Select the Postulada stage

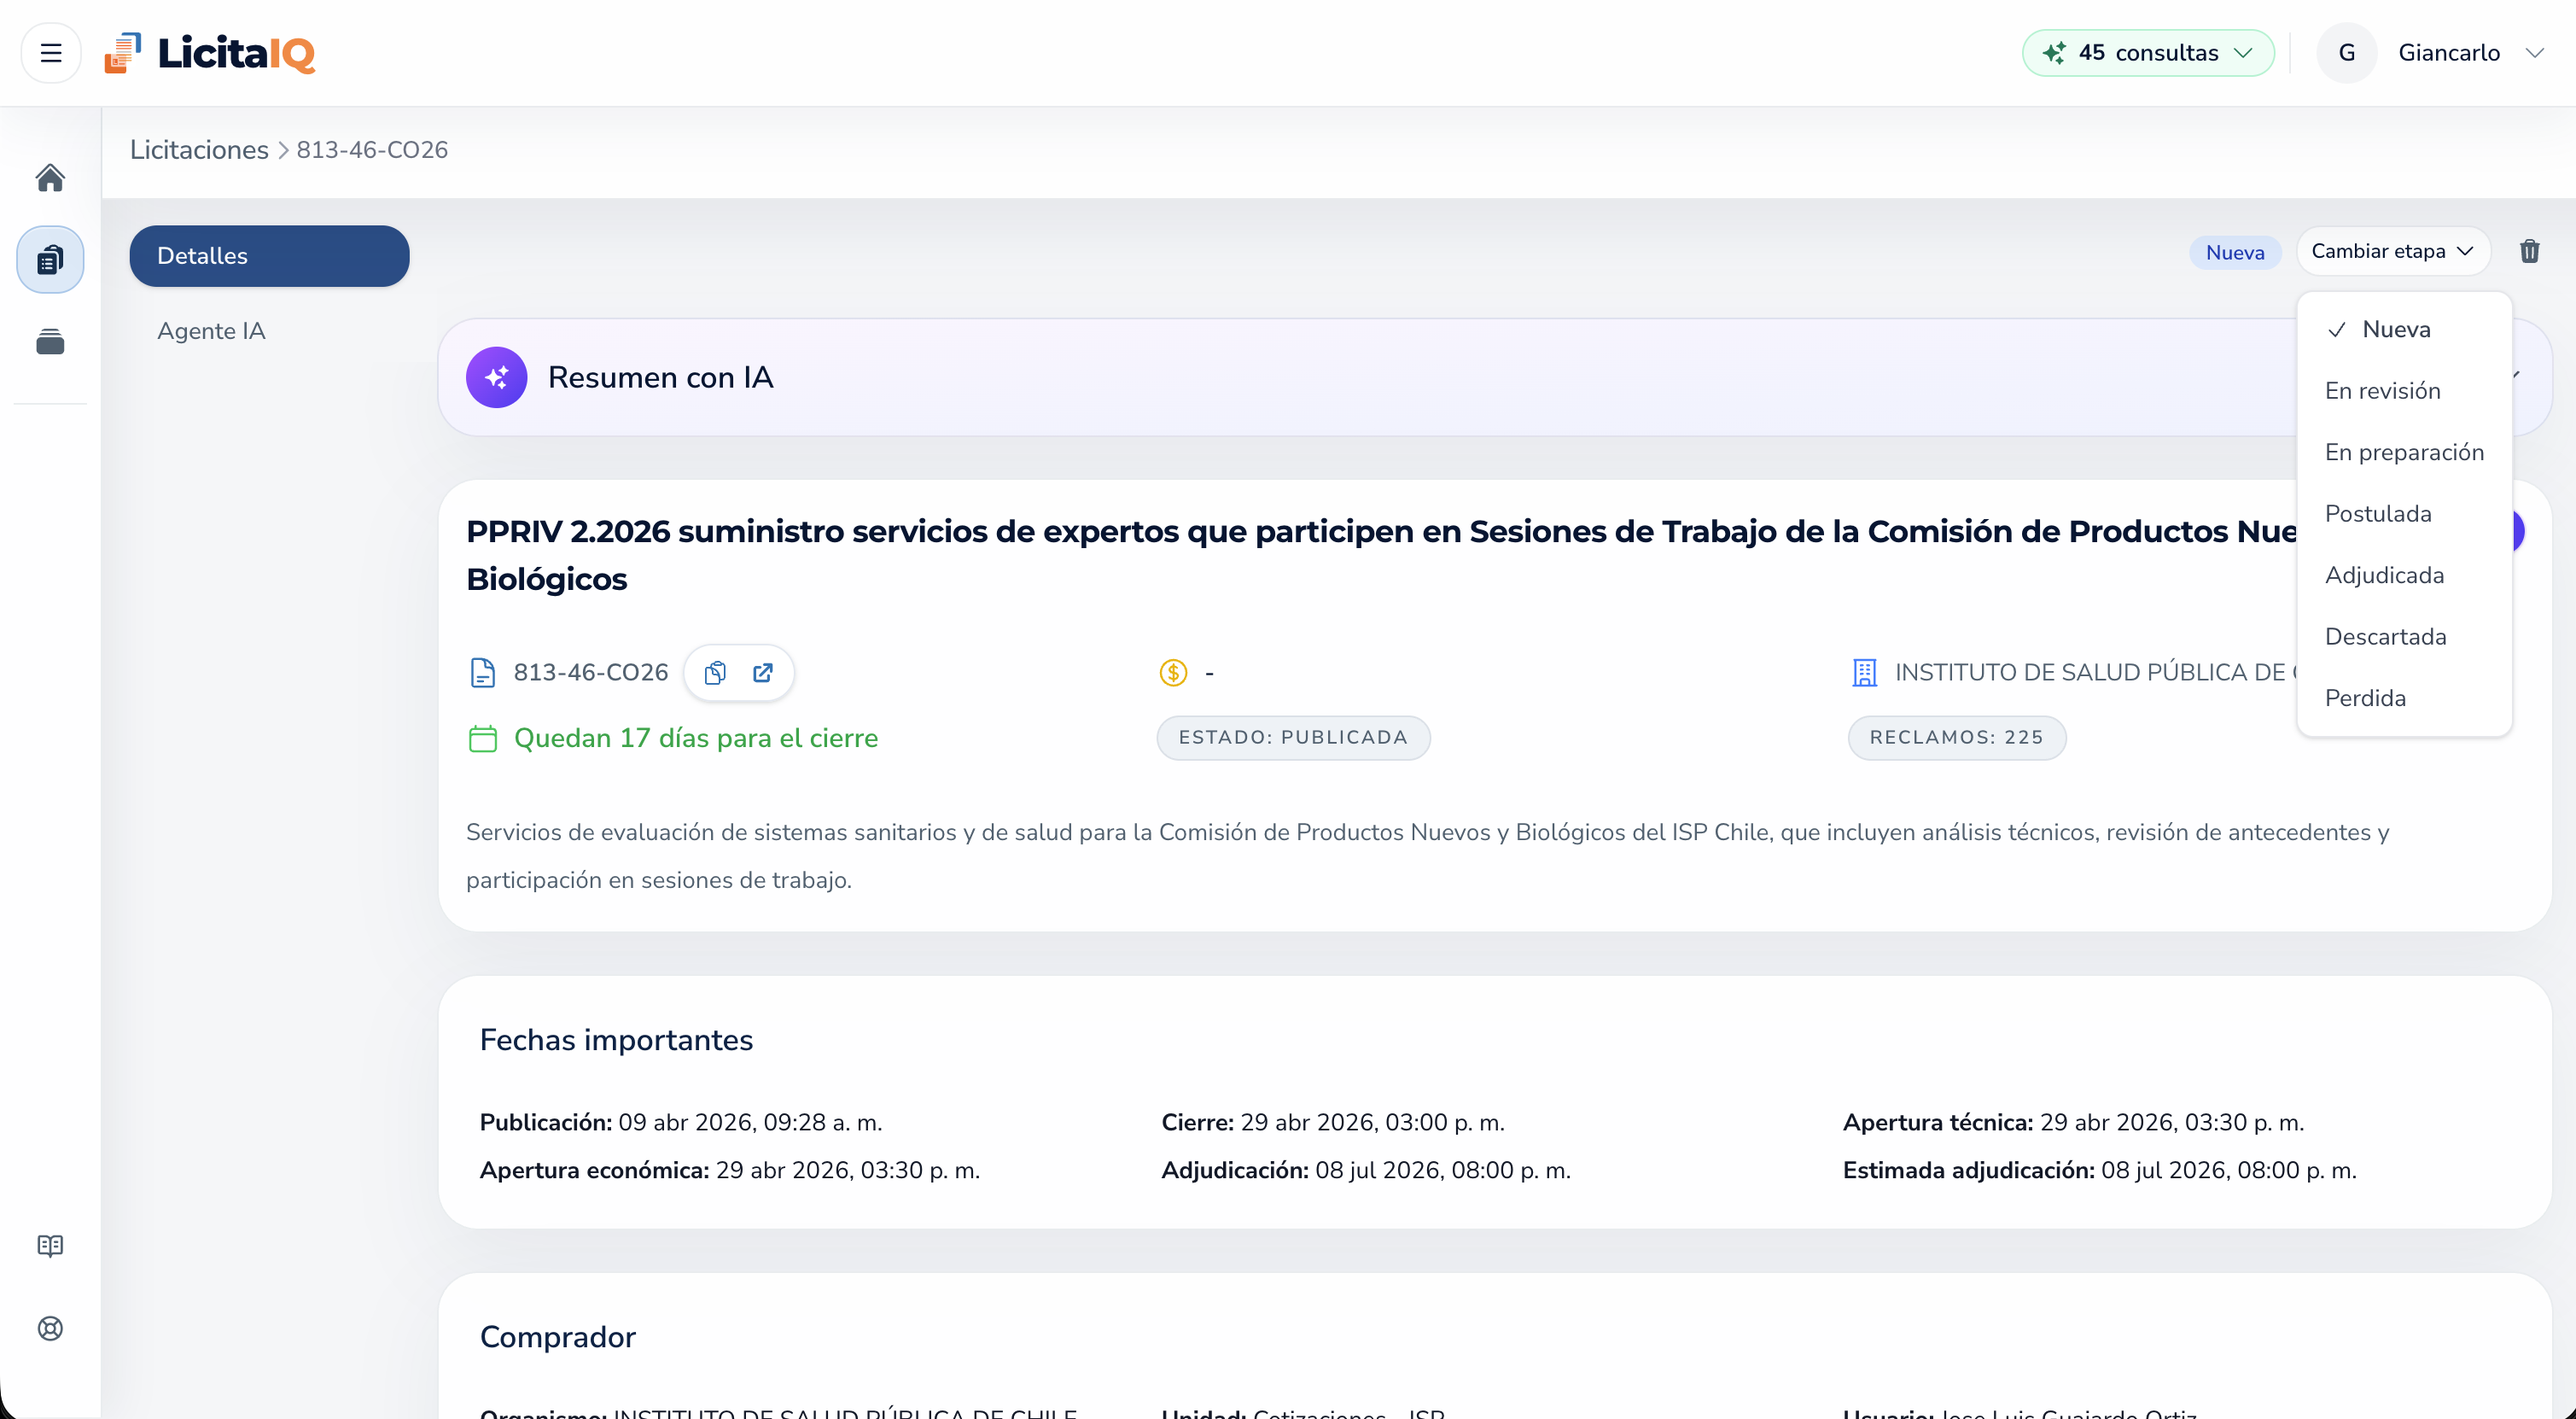click(2404, 514)
